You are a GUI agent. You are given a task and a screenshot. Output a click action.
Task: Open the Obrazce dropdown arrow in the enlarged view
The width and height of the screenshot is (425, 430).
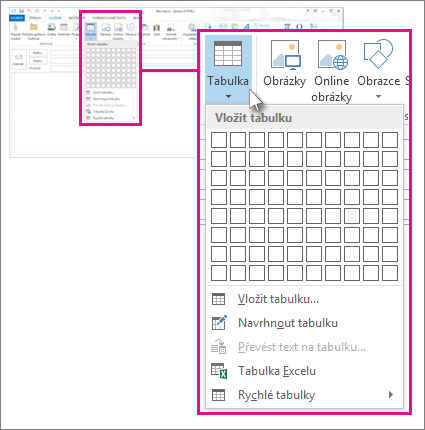pyautogui.click(x=378, y=97)
